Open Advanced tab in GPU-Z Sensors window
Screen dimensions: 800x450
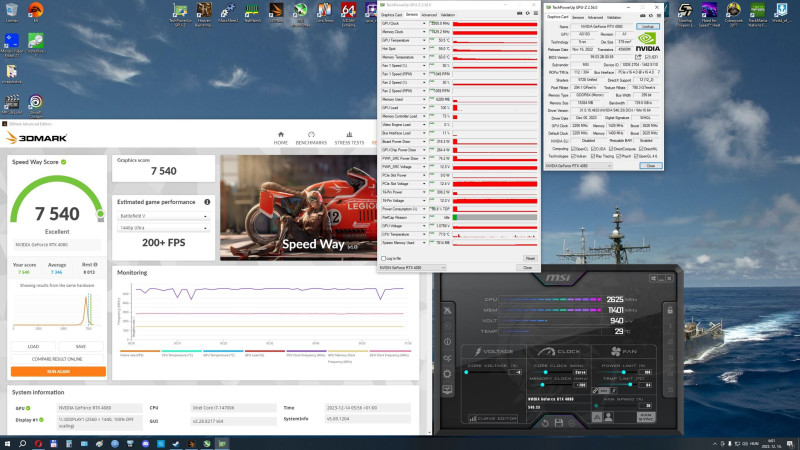(429, 15)
